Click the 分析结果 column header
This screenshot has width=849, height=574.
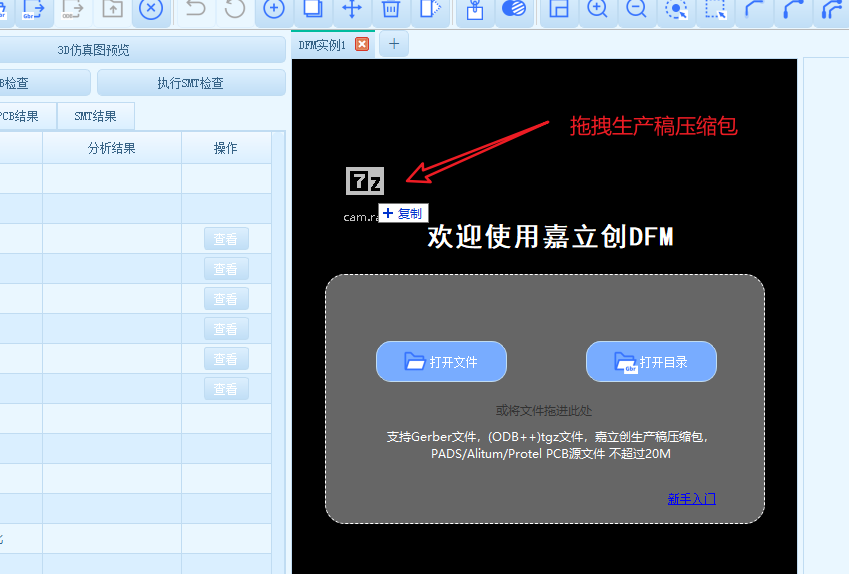click(x=112, y=148)
